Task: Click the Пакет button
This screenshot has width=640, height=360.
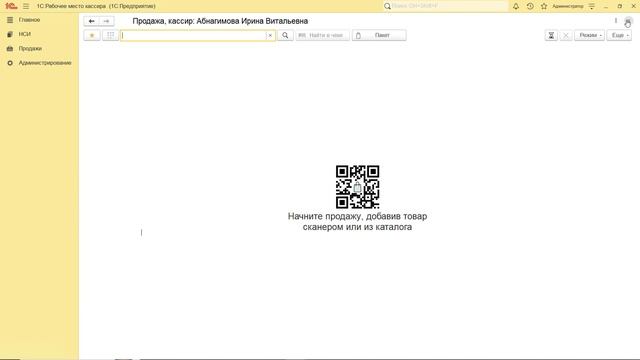Action: click(379, 36)
